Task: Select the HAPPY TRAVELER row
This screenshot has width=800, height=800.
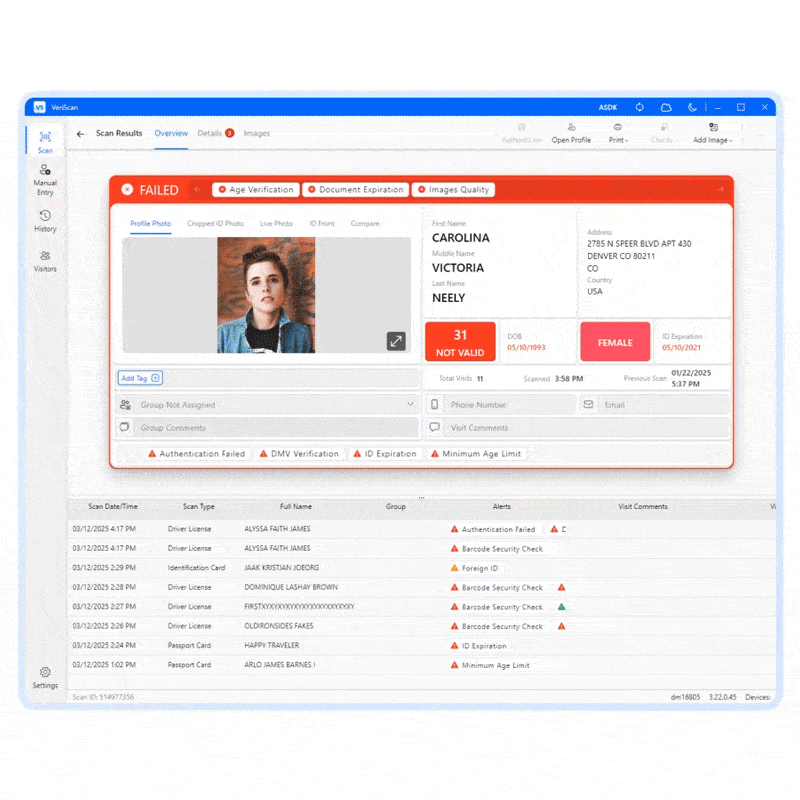Action: (421, 645)
